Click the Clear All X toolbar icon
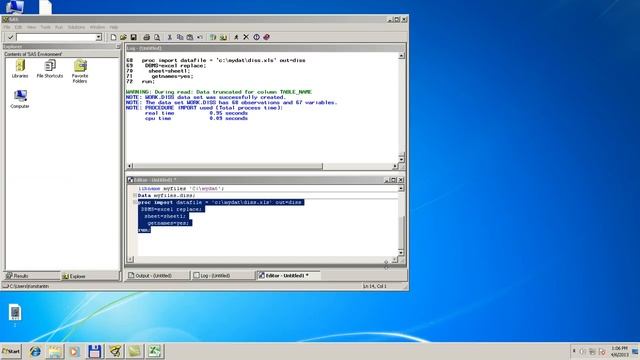640x360 pixels. (246, 37)
